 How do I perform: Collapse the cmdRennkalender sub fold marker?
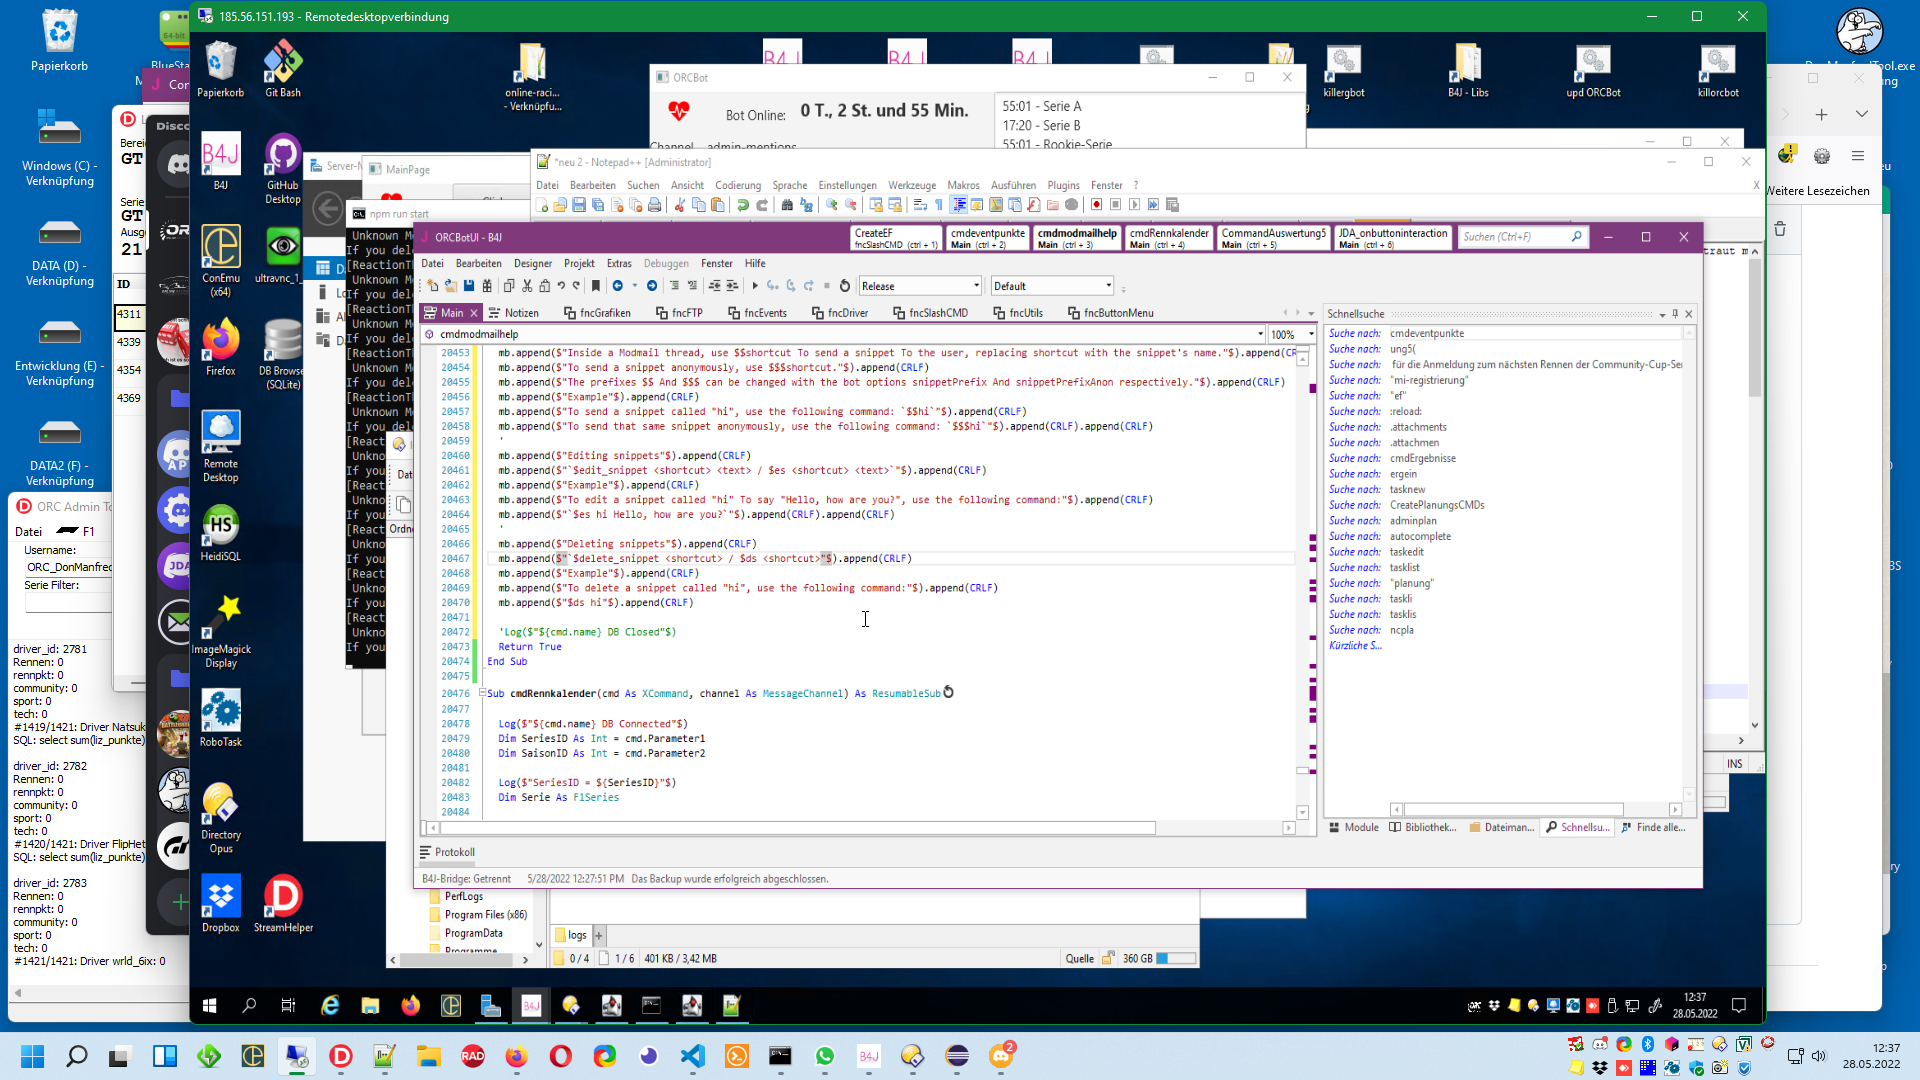pos(482,693)
